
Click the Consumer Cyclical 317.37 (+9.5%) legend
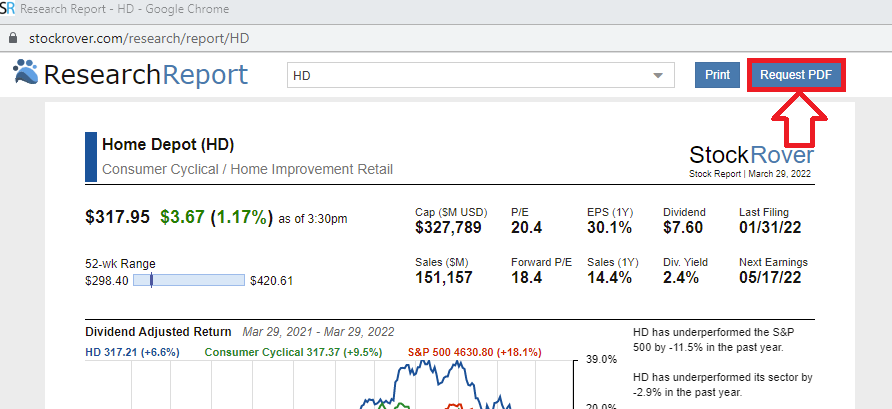pyautogui.click(x=294, y=353)
